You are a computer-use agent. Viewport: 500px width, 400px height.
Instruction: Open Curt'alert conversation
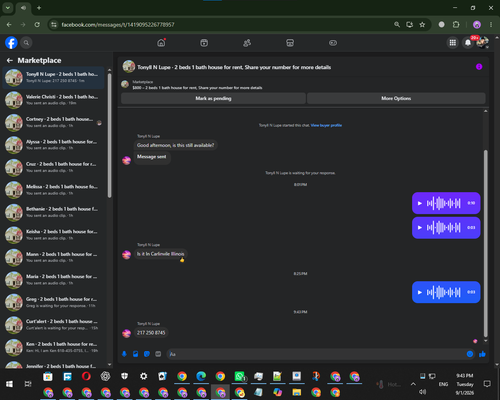(x=53, y=324)
